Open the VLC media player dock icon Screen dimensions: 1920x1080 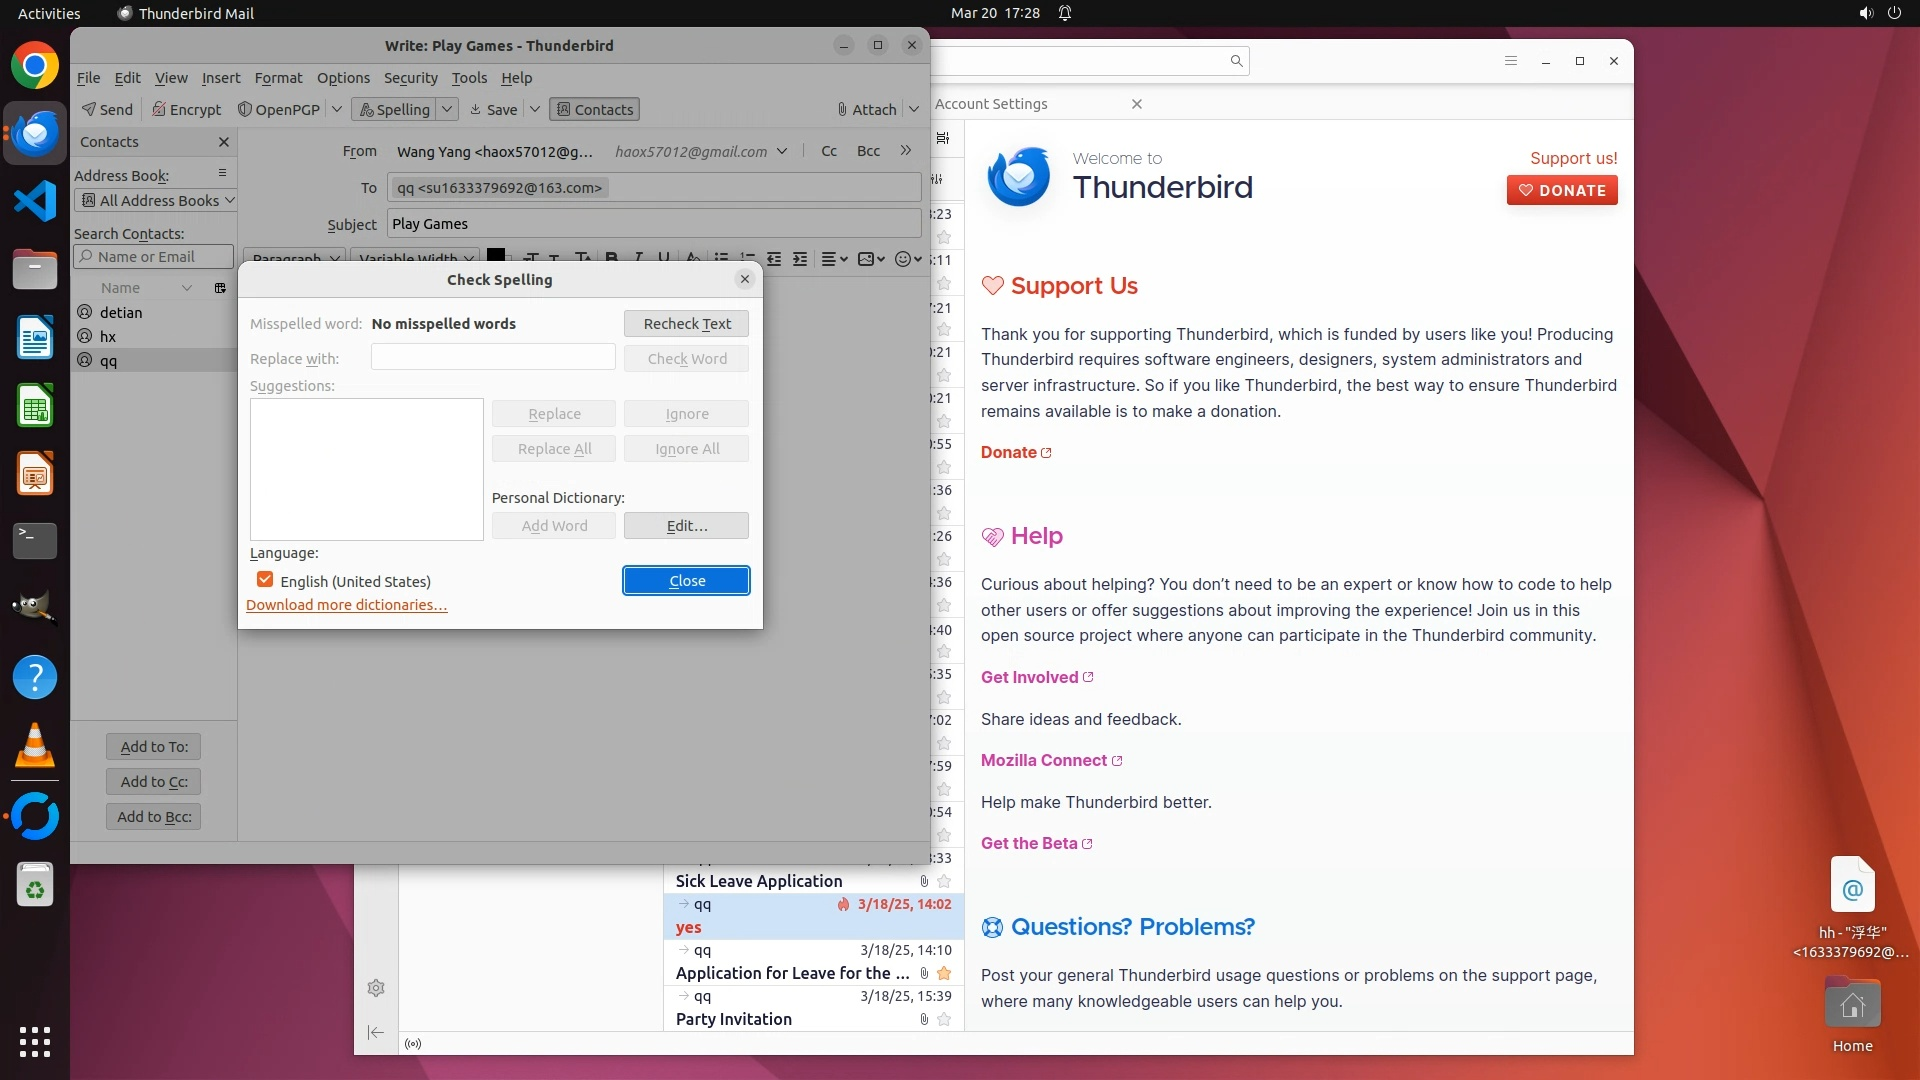pyautogui.click(x=35, y=746)
